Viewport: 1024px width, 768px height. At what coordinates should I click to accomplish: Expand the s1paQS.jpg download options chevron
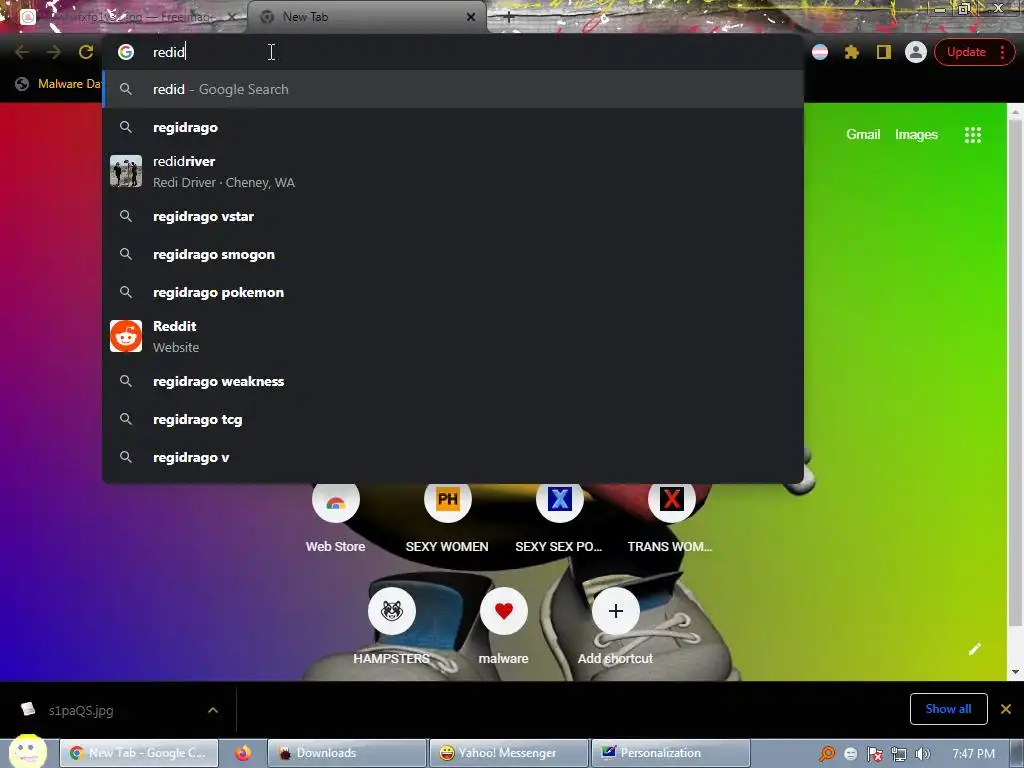click(x=213, y=710)
